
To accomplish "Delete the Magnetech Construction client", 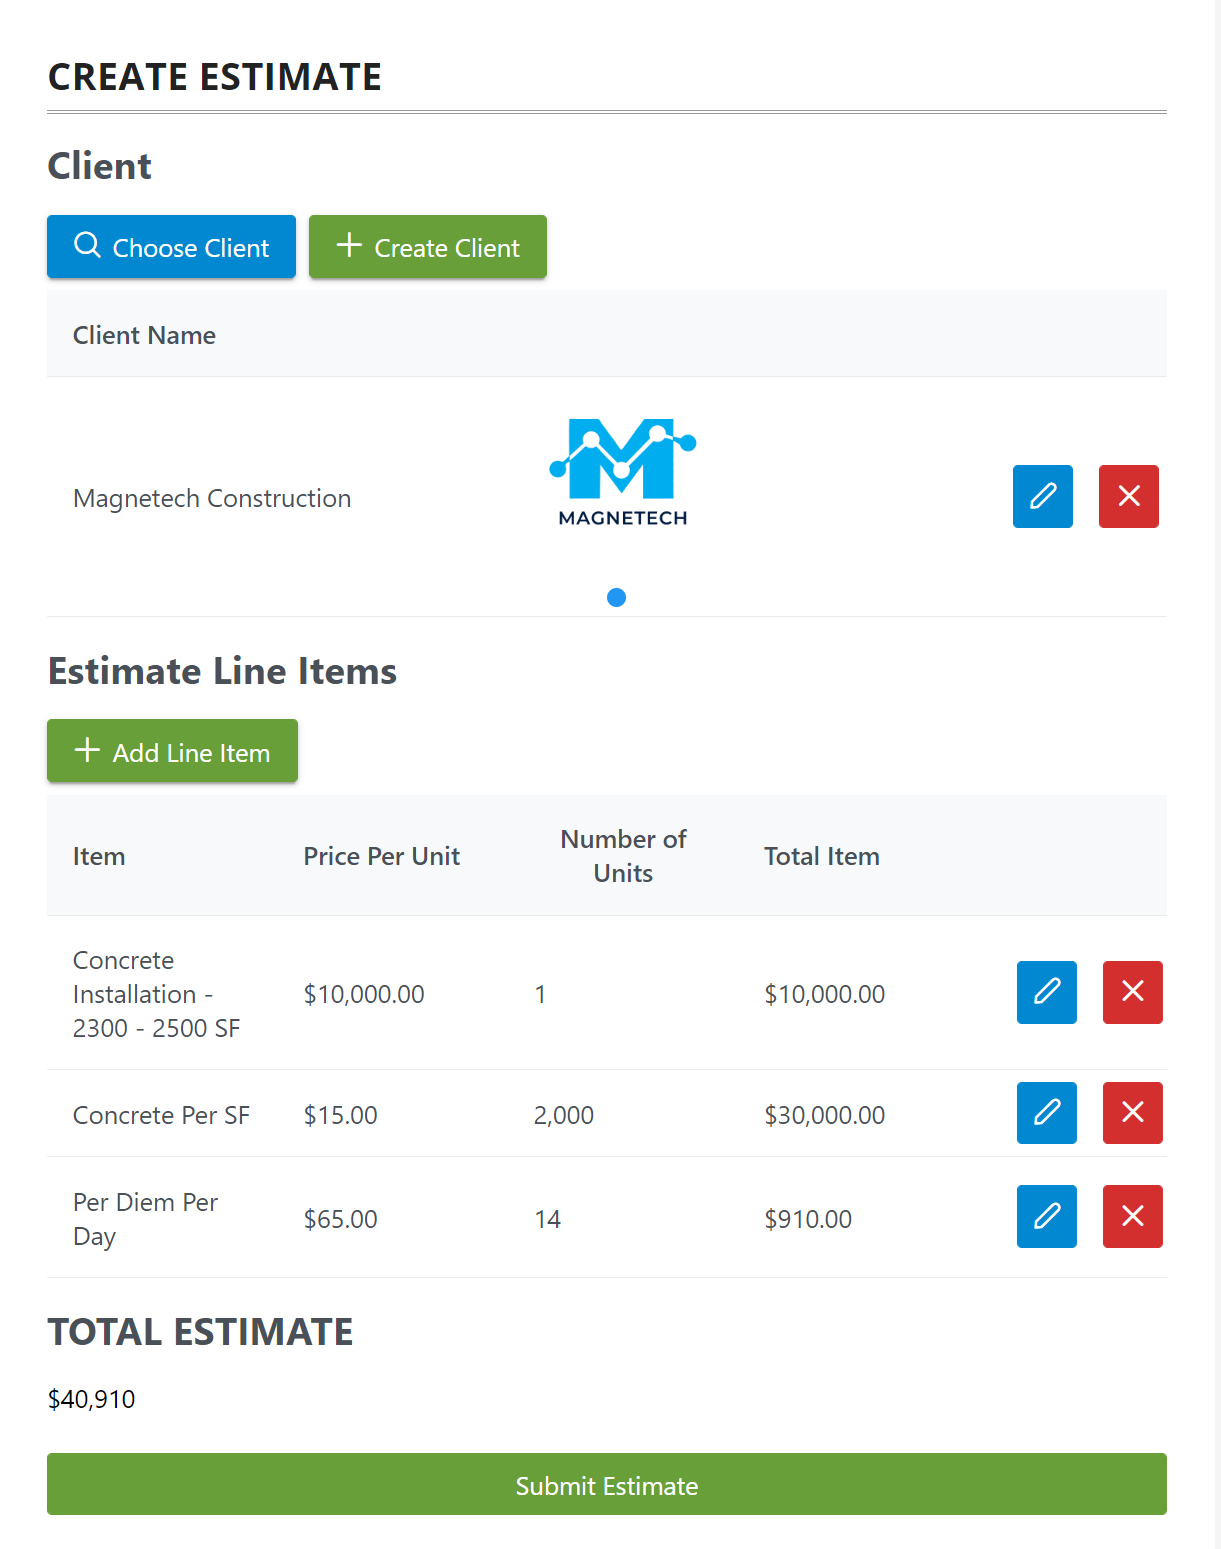I will pos(1128,496).
